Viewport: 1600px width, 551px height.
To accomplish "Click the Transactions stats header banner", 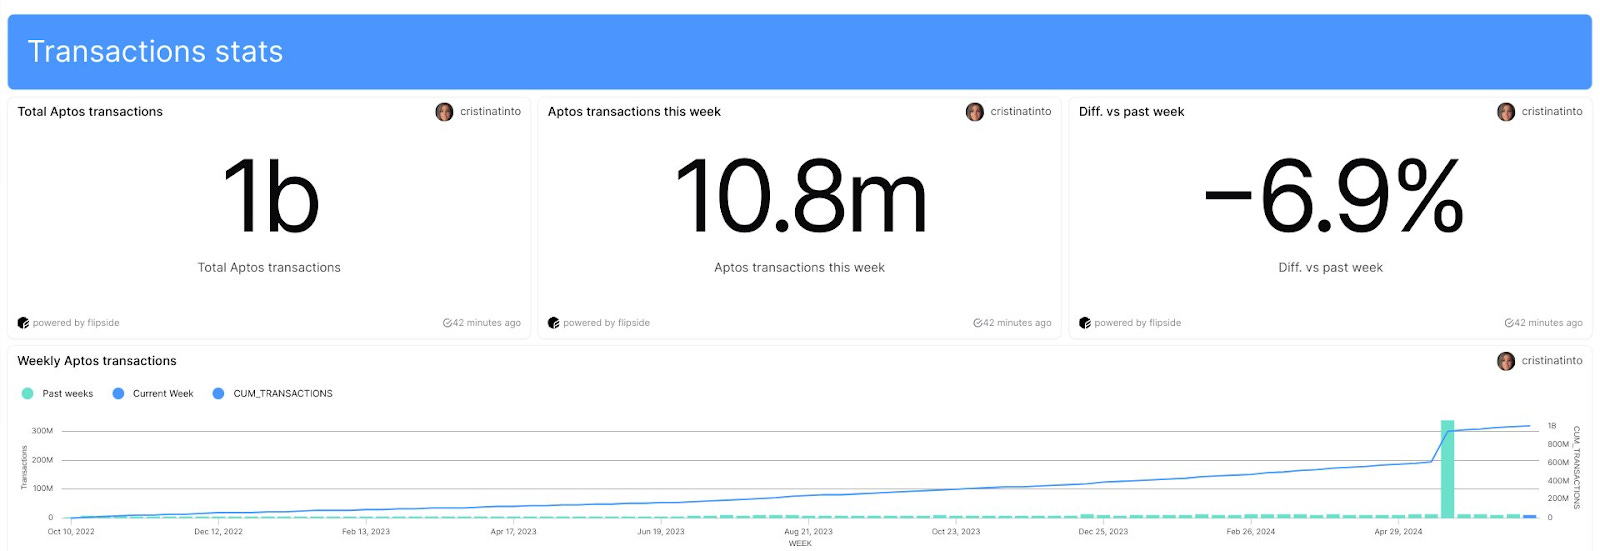I will tap(799, 52).
